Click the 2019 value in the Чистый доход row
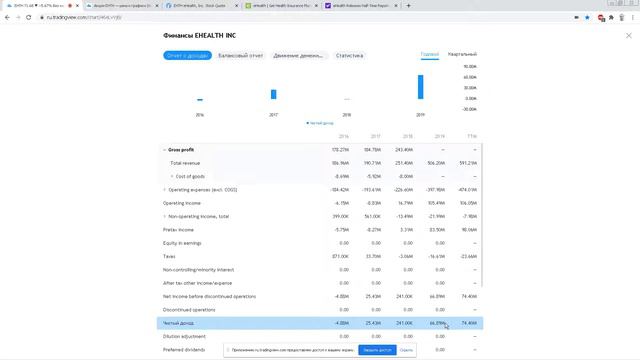 pos(437,323)
